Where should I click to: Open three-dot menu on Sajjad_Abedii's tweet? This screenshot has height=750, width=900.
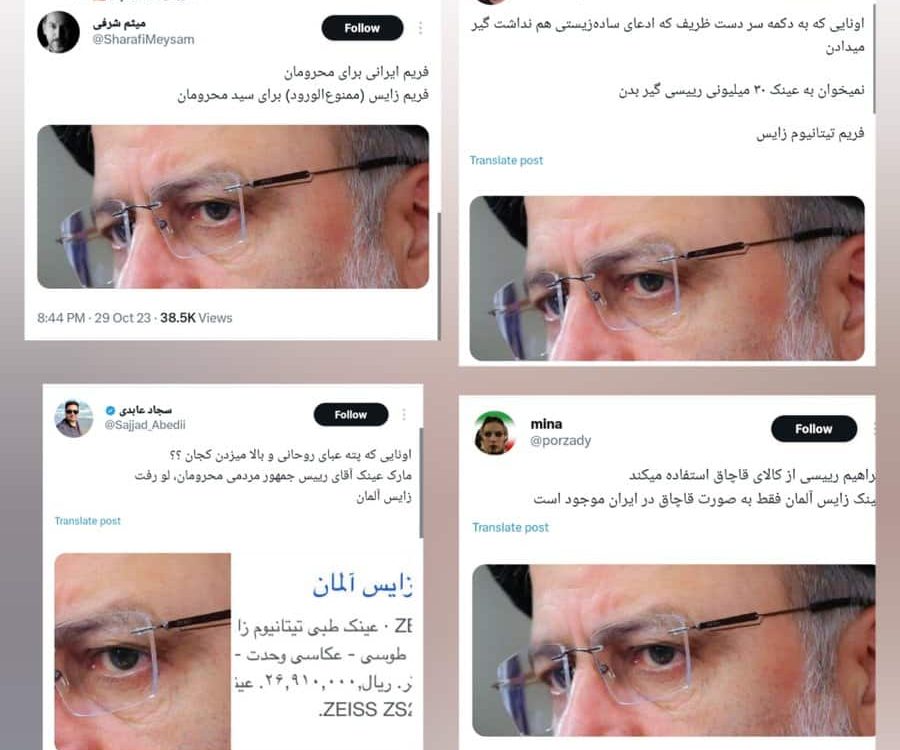tap(404, 414)
